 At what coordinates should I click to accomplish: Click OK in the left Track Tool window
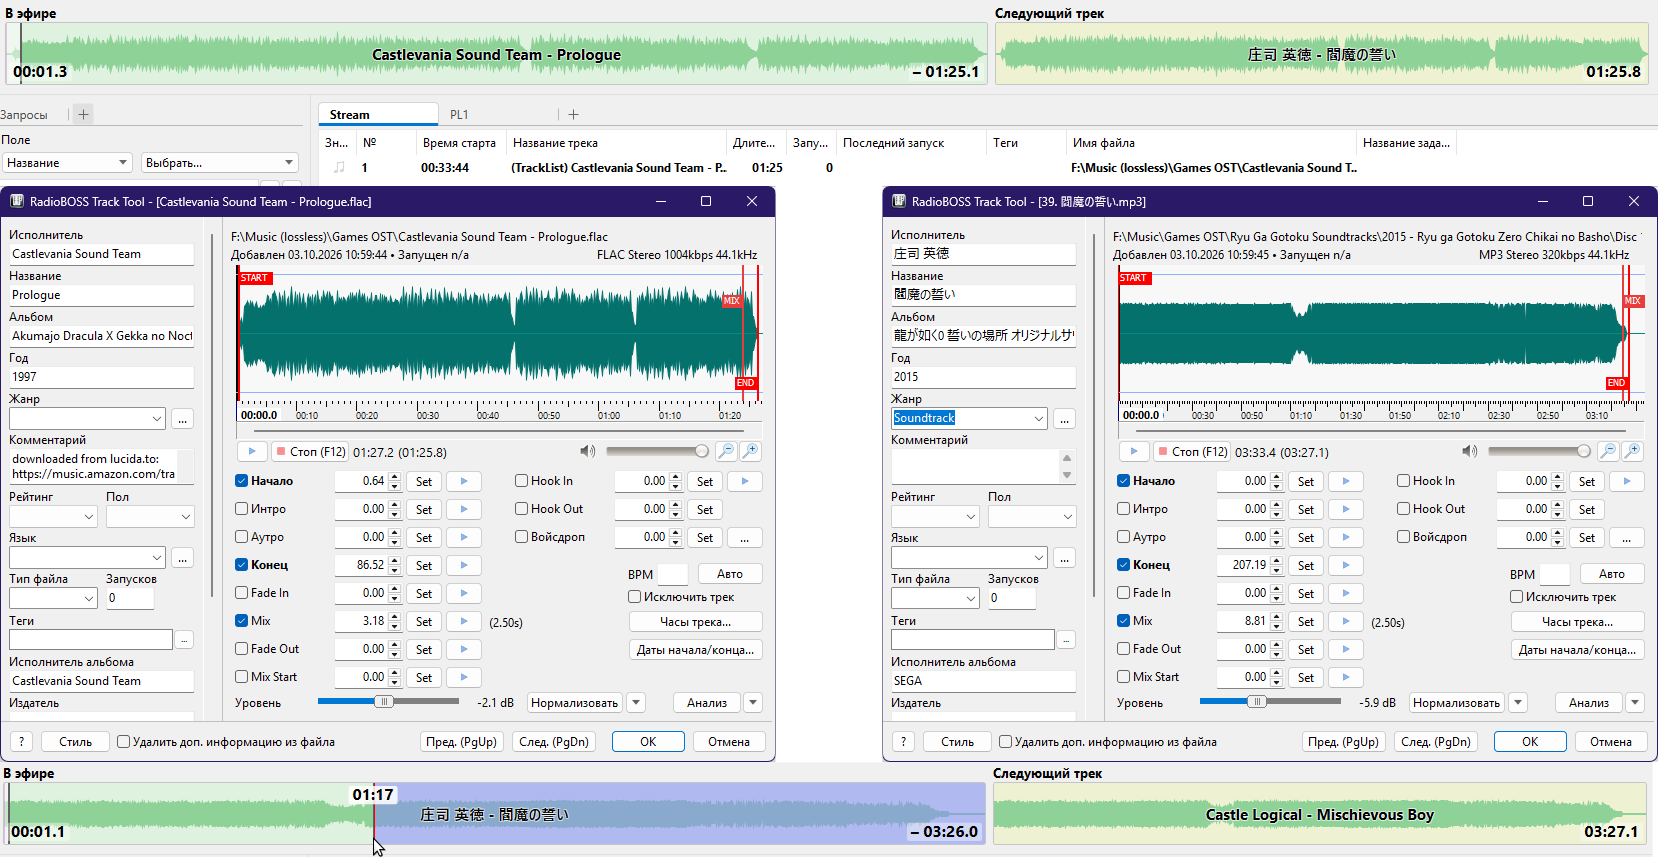648,742
